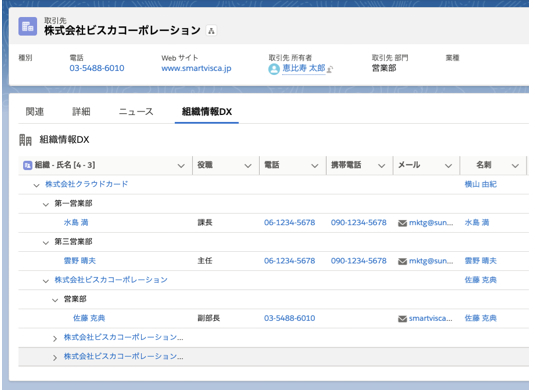Viewport: 535px width, 390px height.
Task: Click 営業部 value under 取引先 部門
Action: click(x=384, y=68)
